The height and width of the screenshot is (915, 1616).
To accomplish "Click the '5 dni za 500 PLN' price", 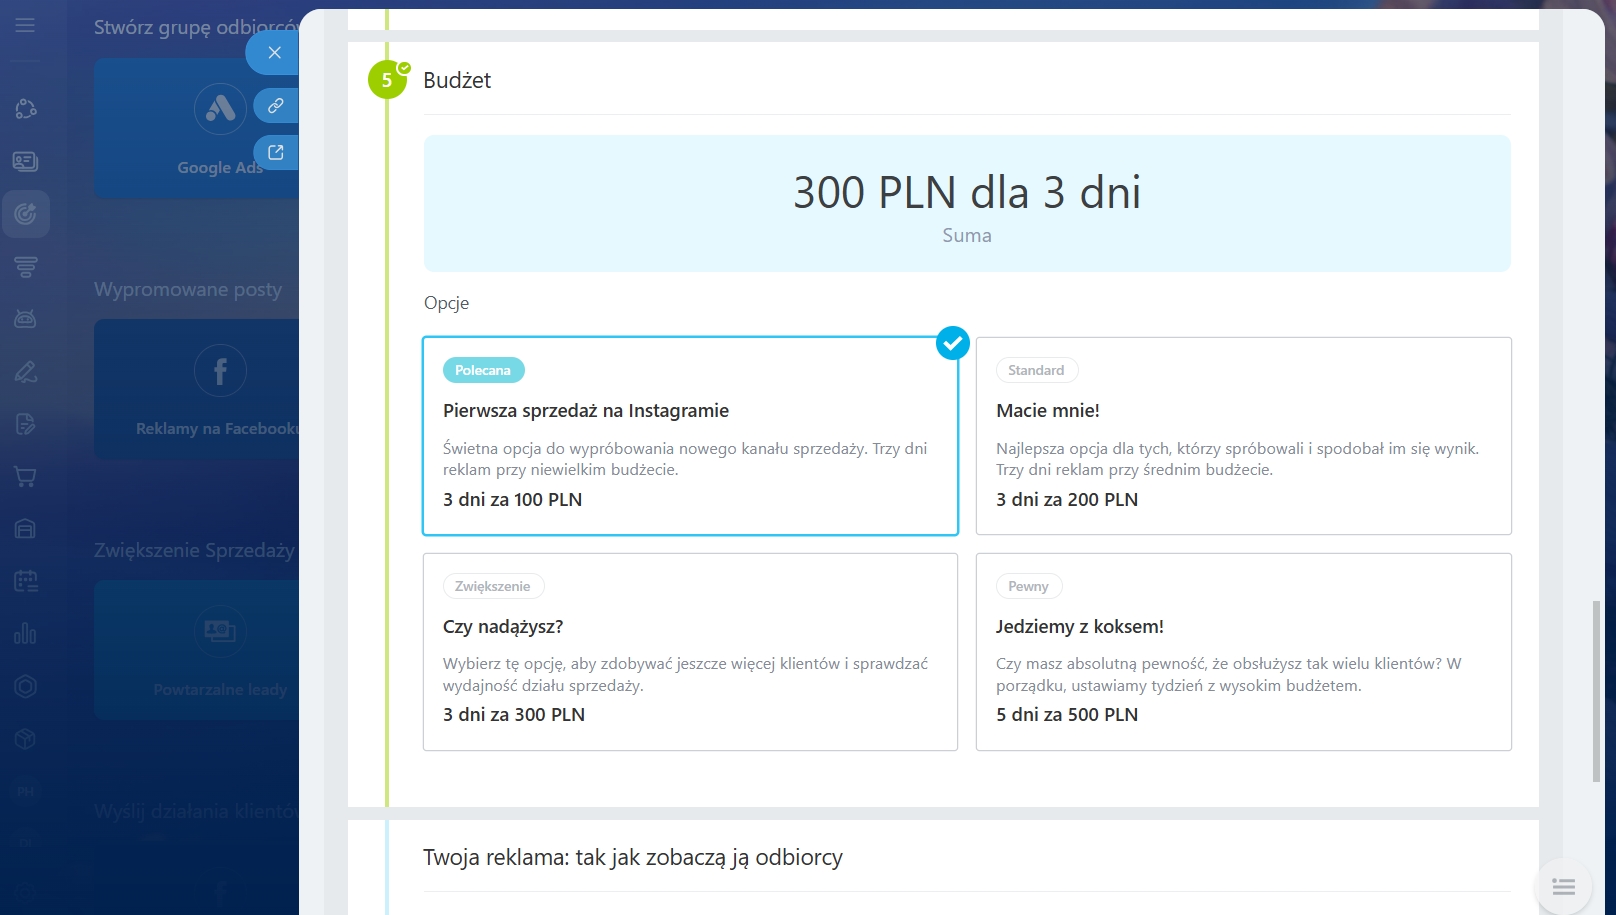I will [x=1067, y=715].
